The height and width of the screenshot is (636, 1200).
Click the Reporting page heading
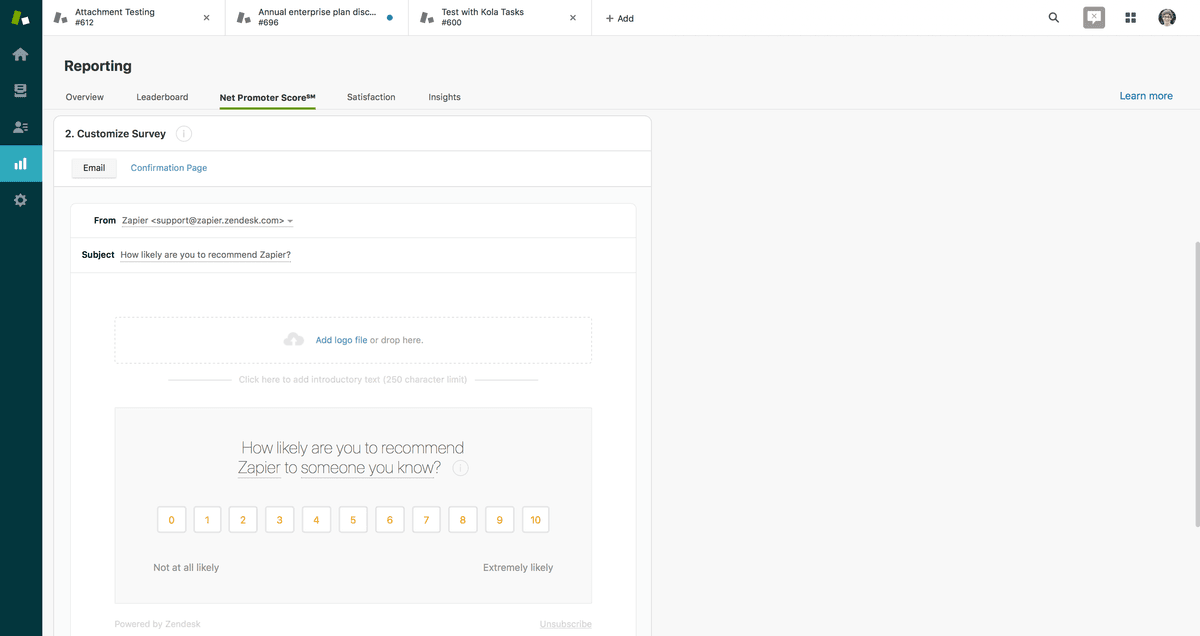(98, 66)
